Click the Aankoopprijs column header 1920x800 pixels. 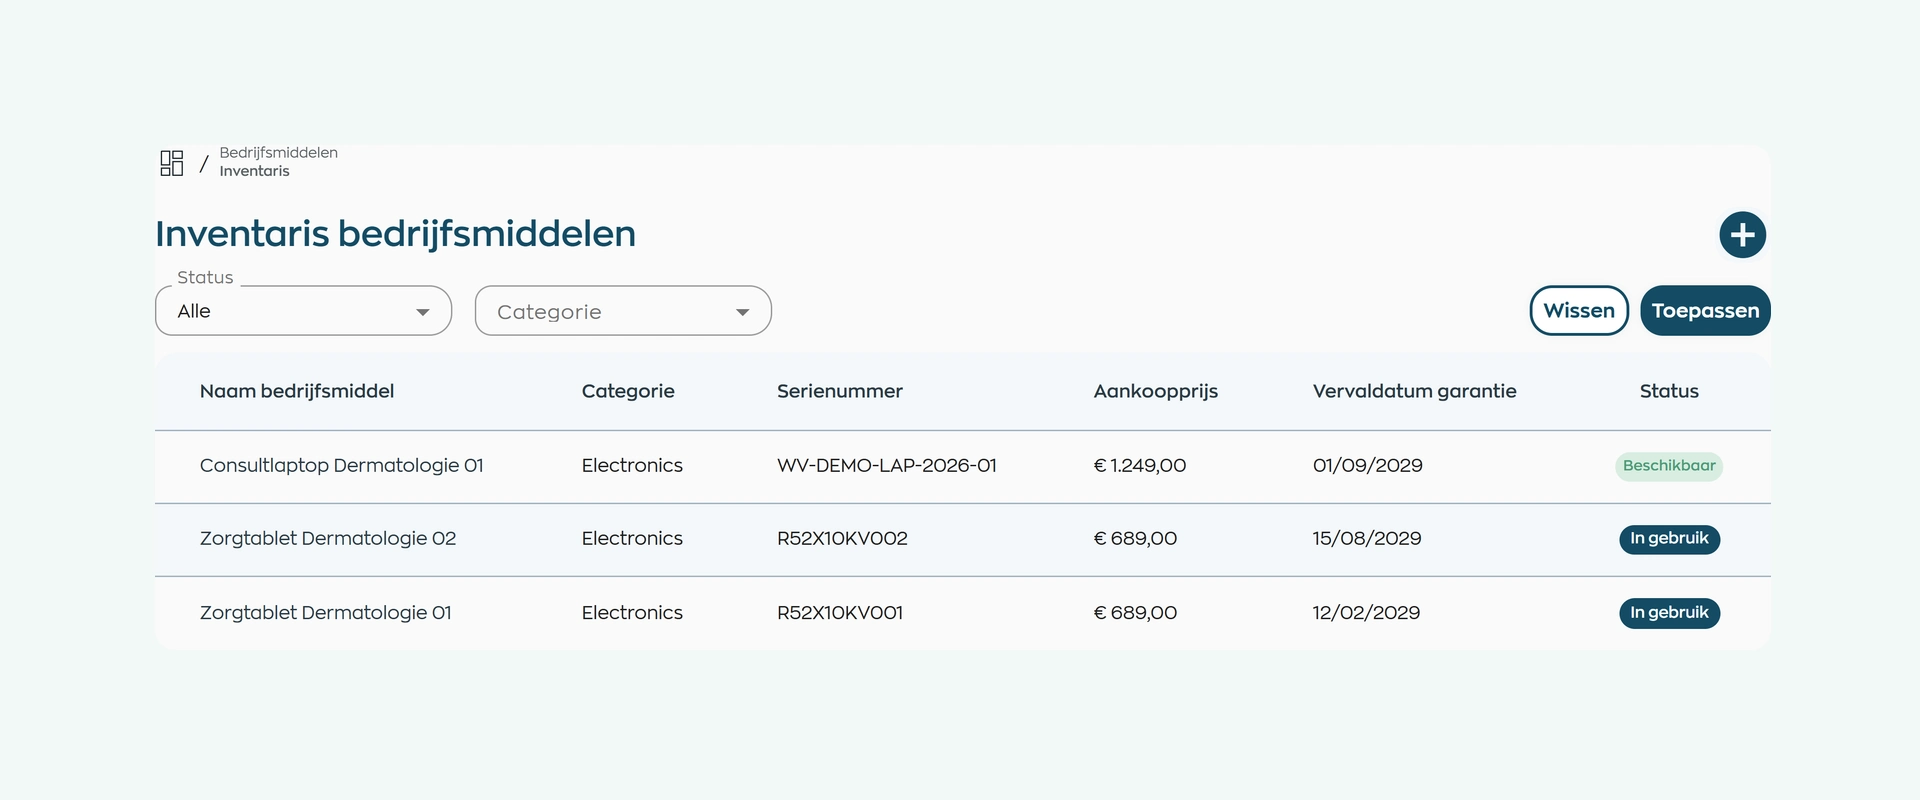click(1156, 391)
